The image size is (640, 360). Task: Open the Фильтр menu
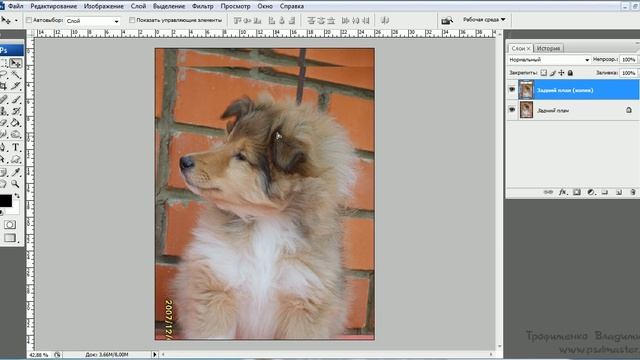pyautogui.click(x=202, y=6)
